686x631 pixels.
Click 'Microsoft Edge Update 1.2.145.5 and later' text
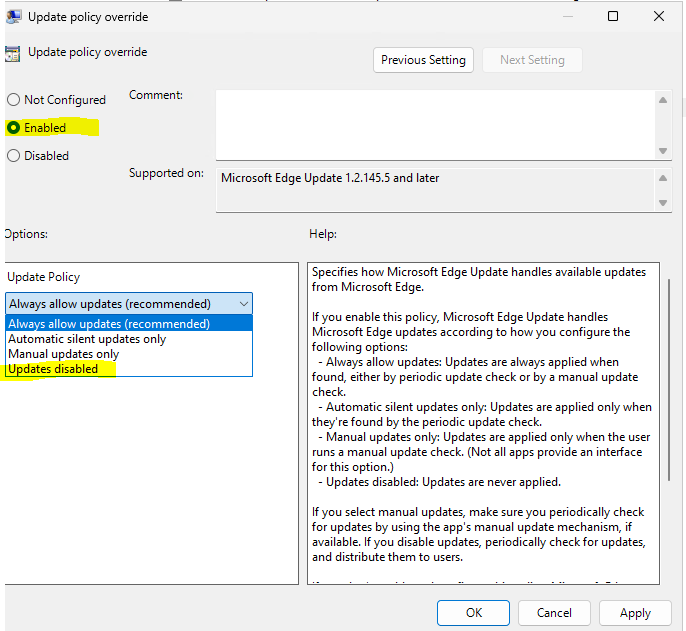pyautogui.click(x=330, y=178)
